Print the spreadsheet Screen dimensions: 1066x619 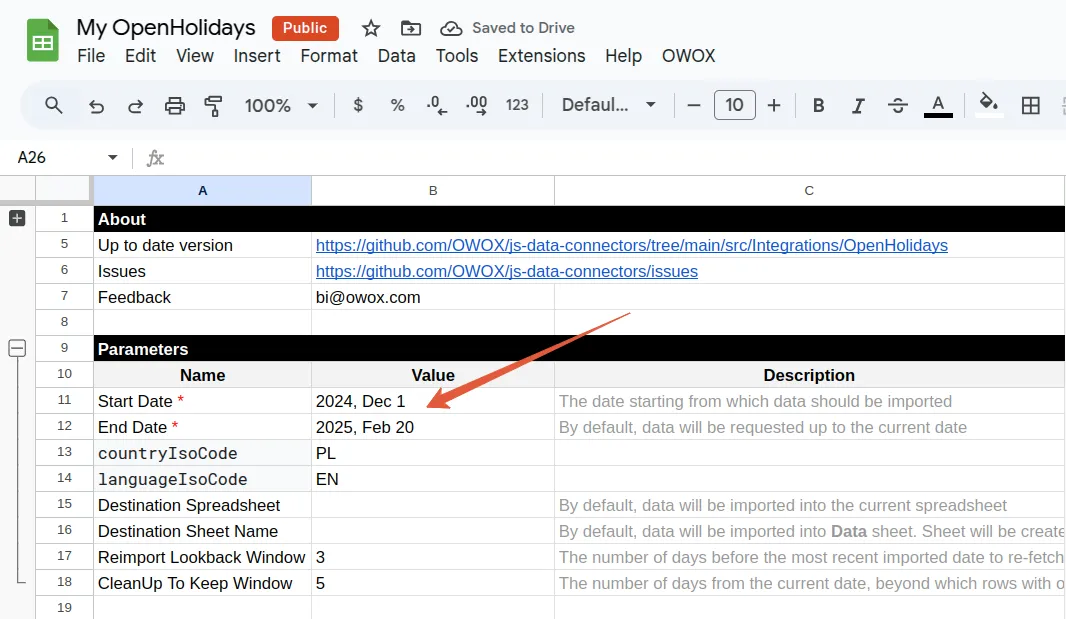(x=175, y=105)
